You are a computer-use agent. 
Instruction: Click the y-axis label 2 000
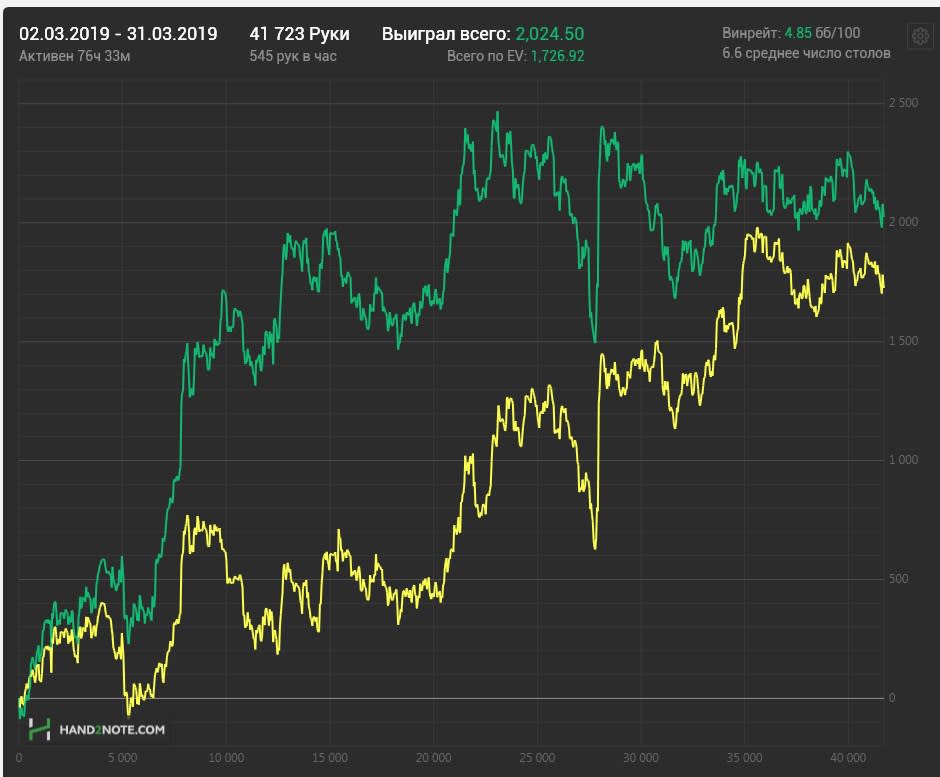(x=903, y=222)
